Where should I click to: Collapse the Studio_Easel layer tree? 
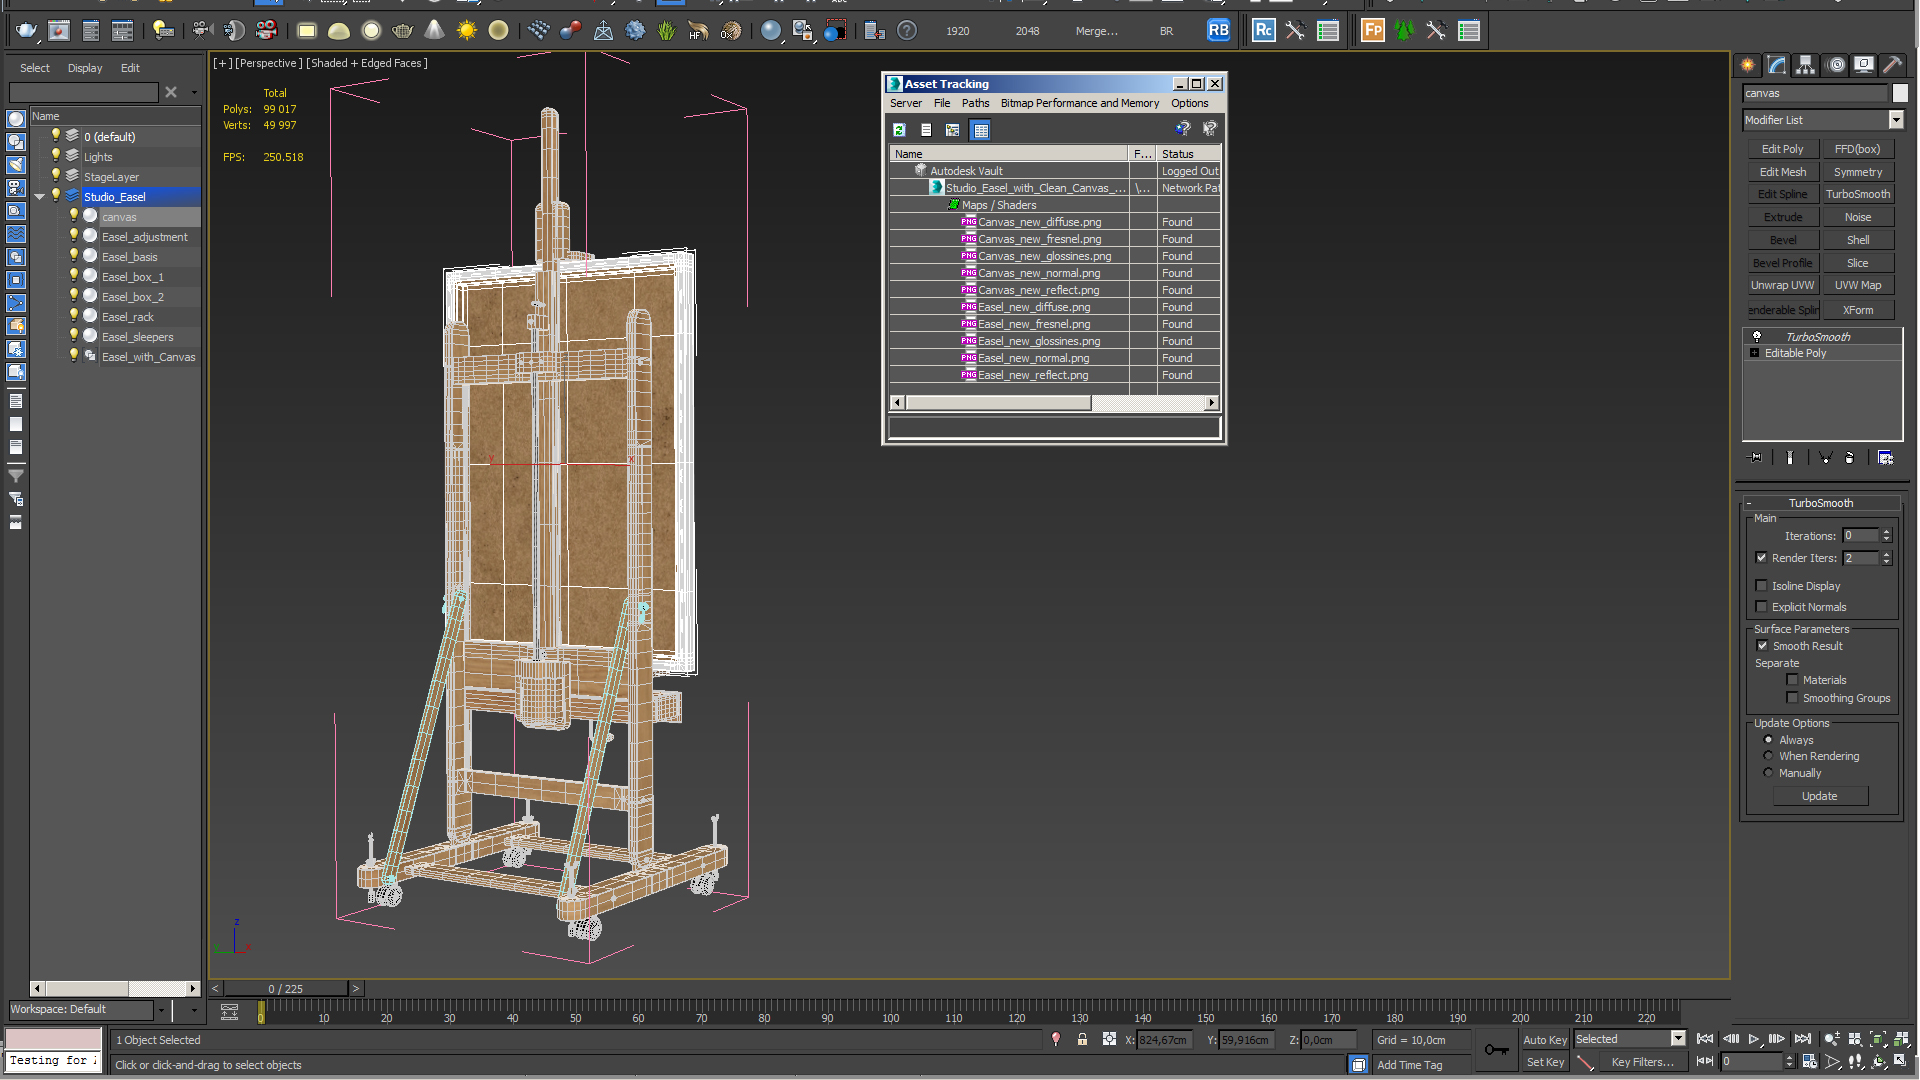(40, 197)
